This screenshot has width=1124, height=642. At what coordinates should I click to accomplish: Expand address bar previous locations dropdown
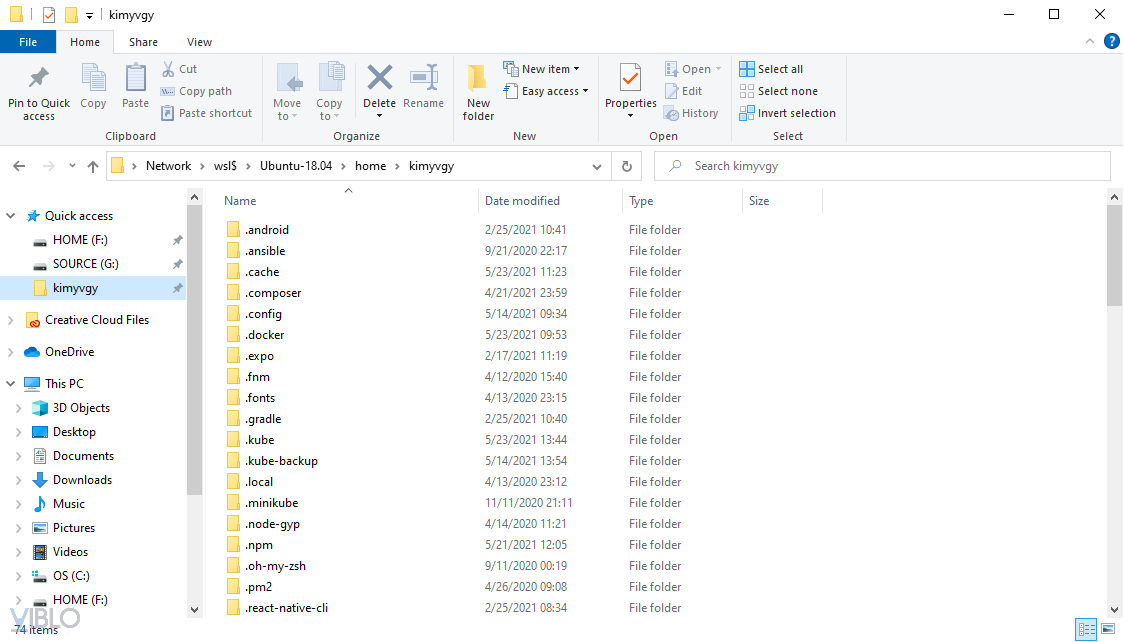click(596, 166)
